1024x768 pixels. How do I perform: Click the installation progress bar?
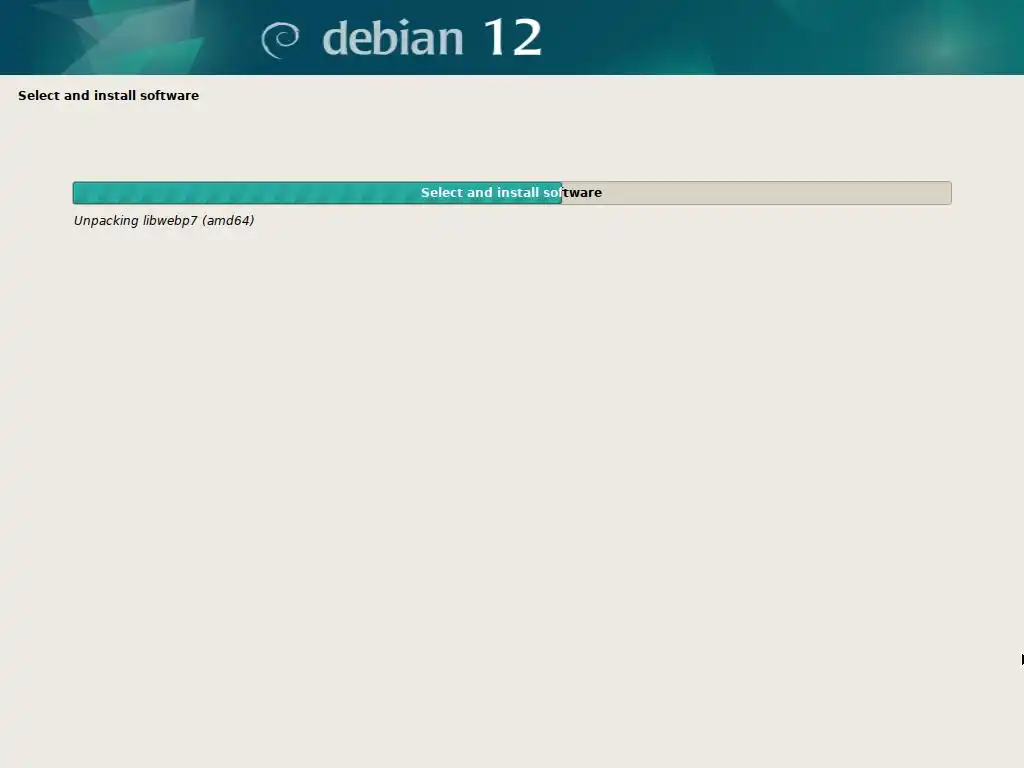512,193
